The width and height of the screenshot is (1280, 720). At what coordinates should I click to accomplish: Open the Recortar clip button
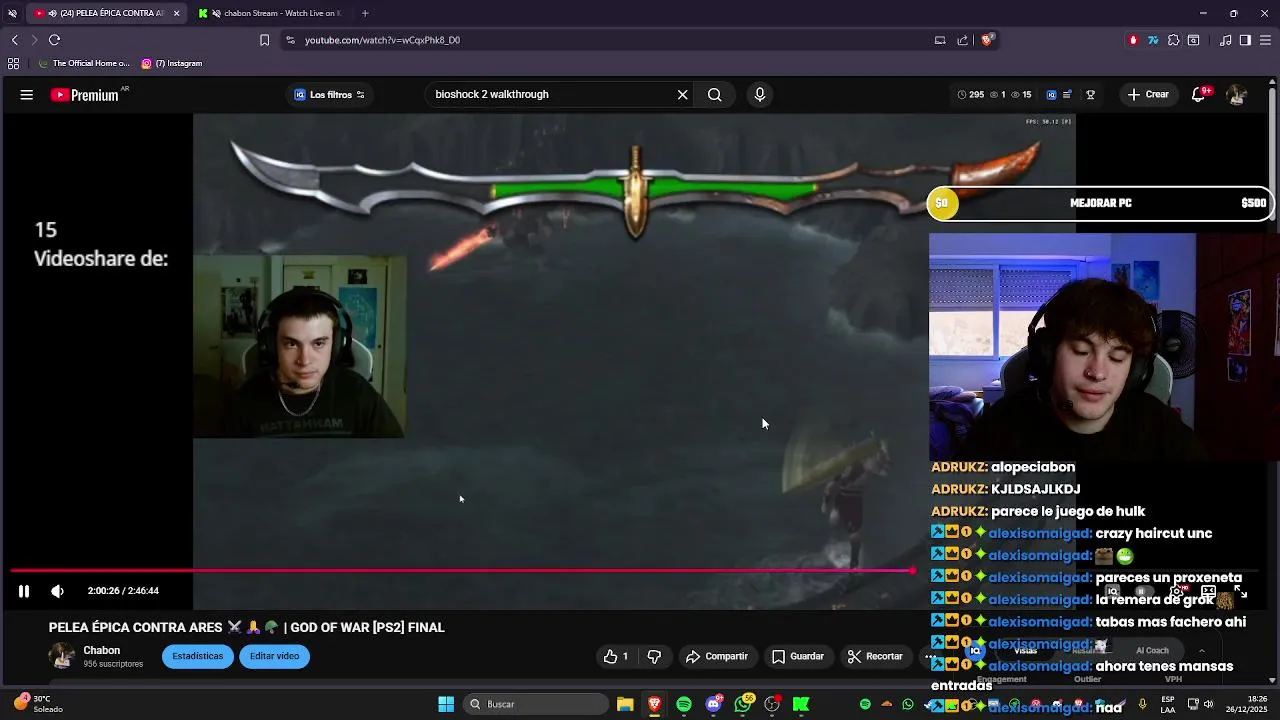pos(875,656)
